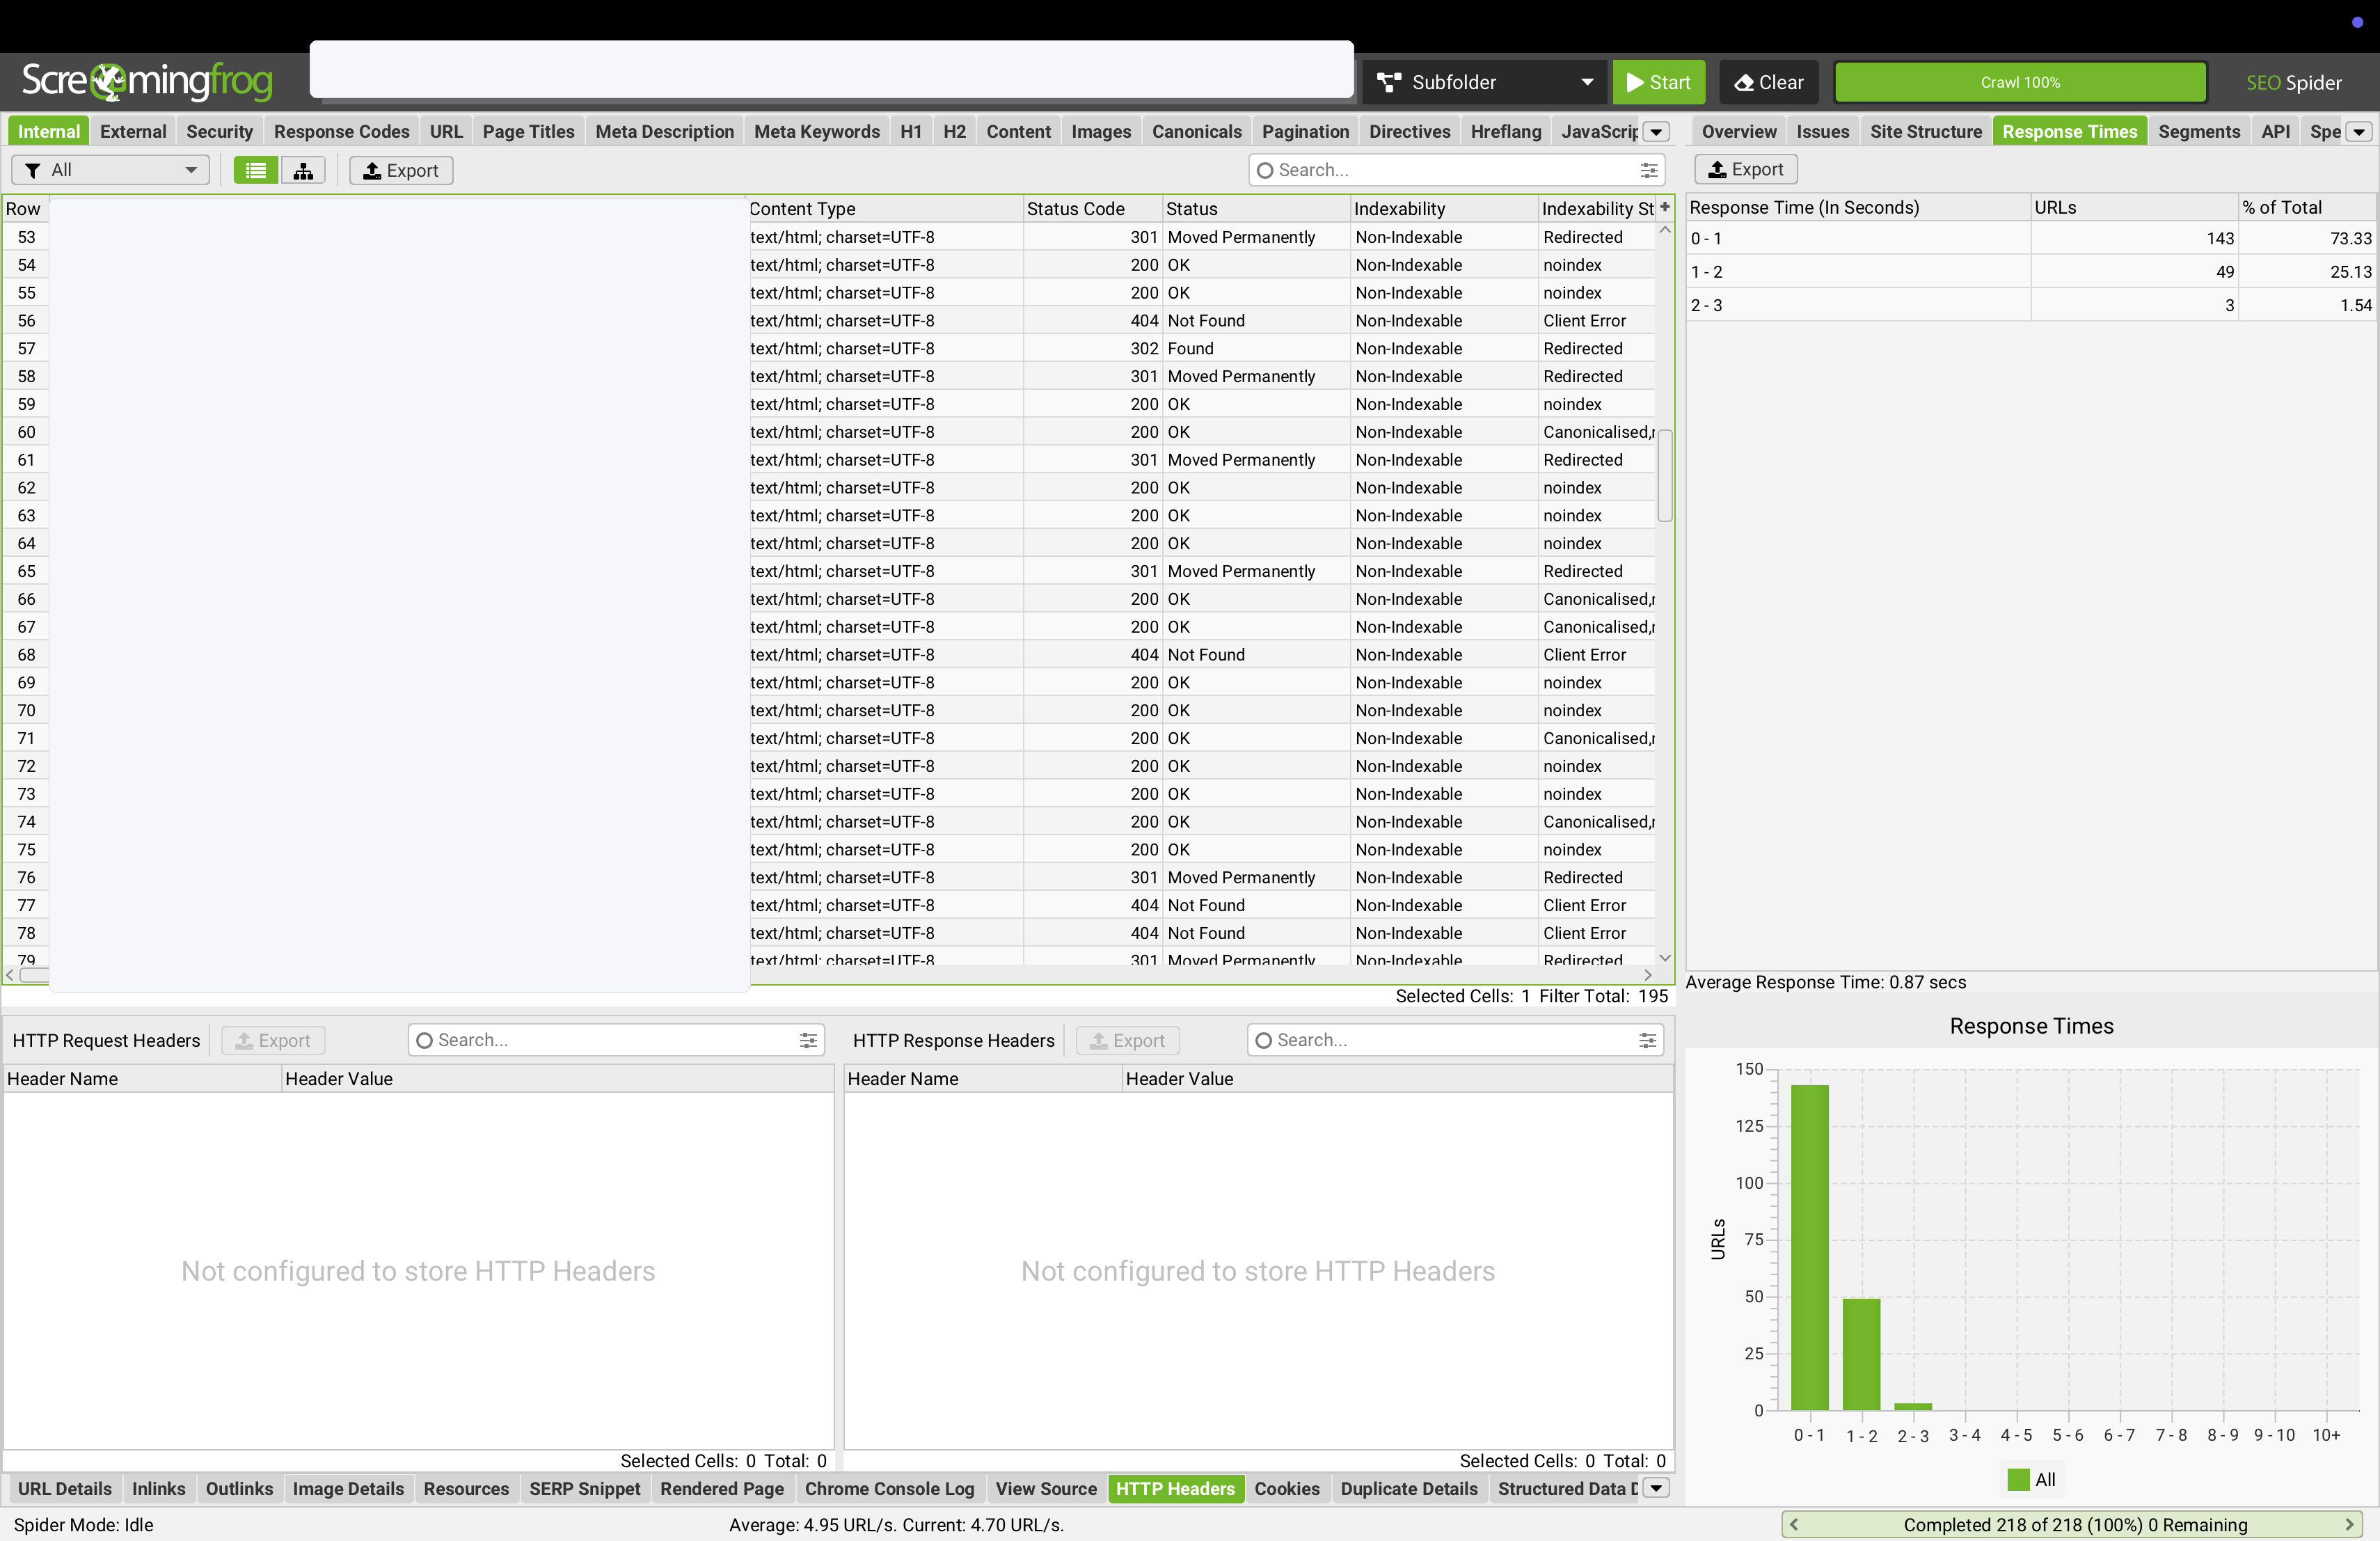The image size is (2380, 1541).
Task: Export the Response Times data
Action: tap(1745, 169)
